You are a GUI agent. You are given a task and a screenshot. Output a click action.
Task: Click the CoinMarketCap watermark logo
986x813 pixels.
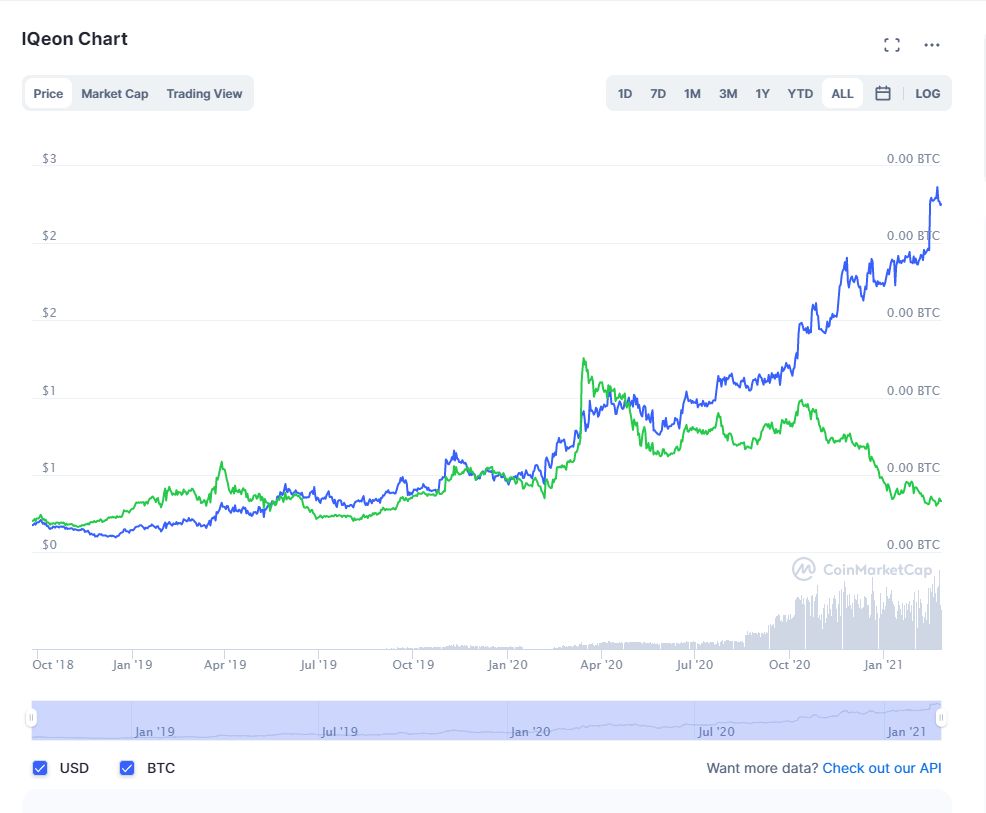862,570
